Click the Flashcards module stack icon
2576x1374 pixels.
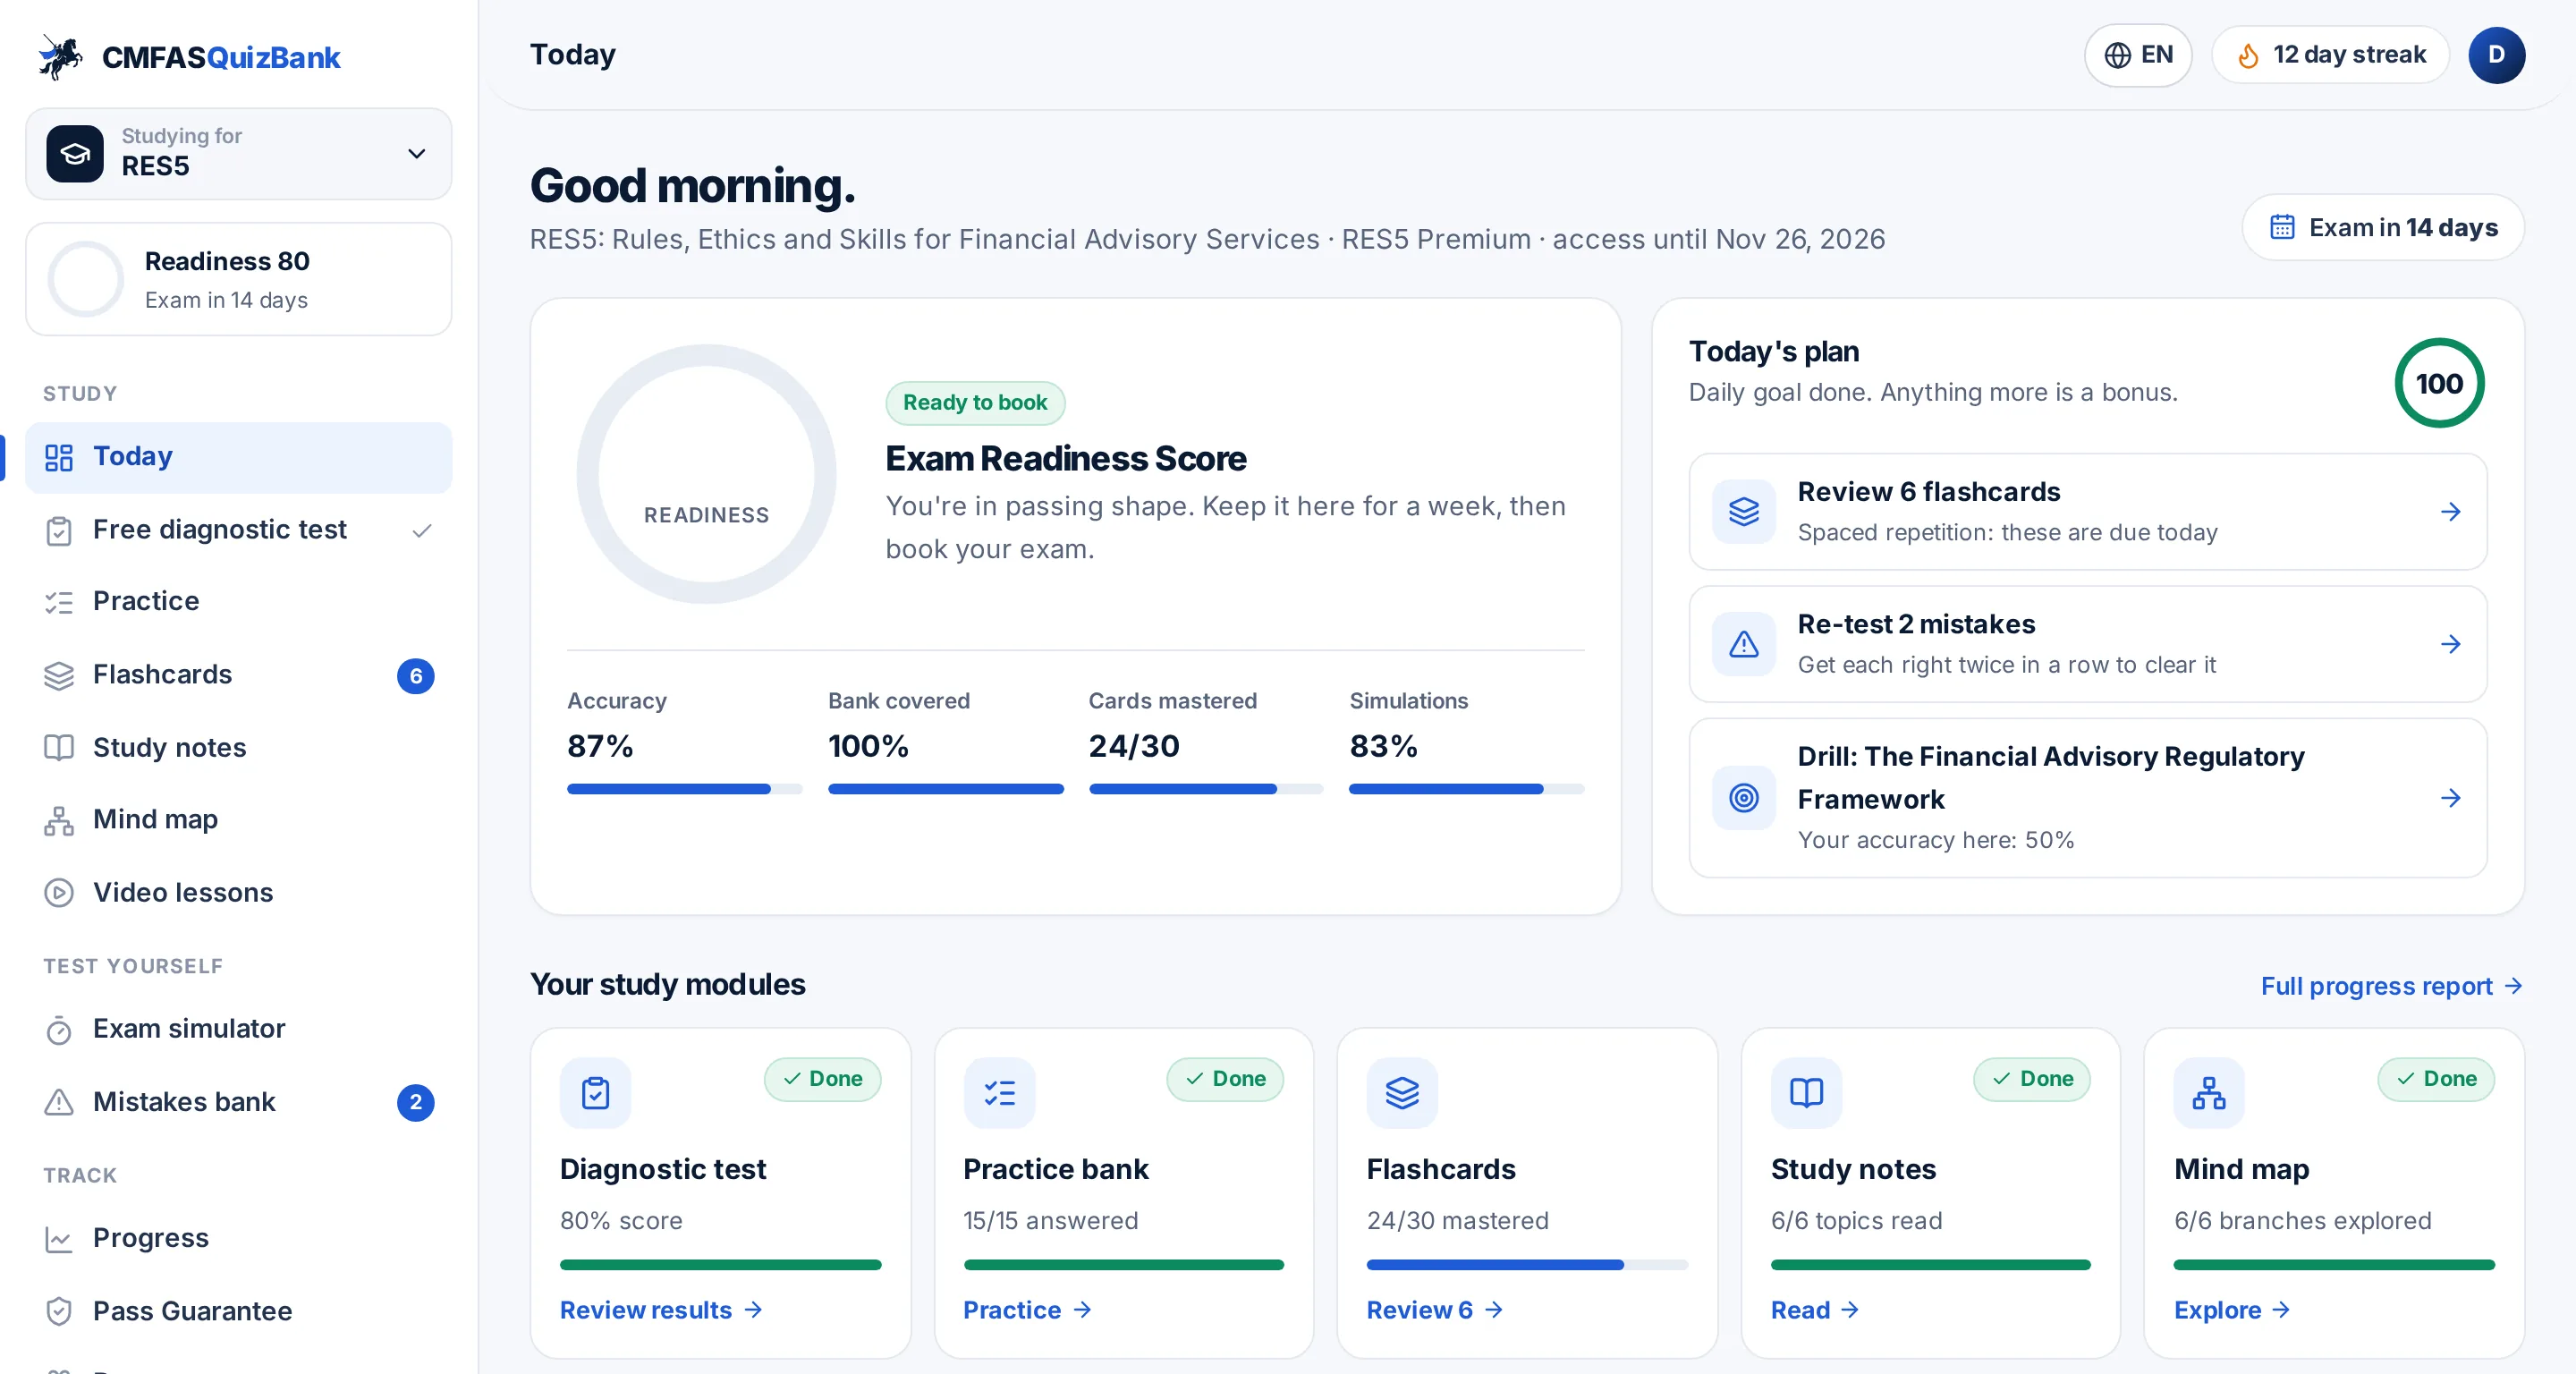click(1402, 1093)
